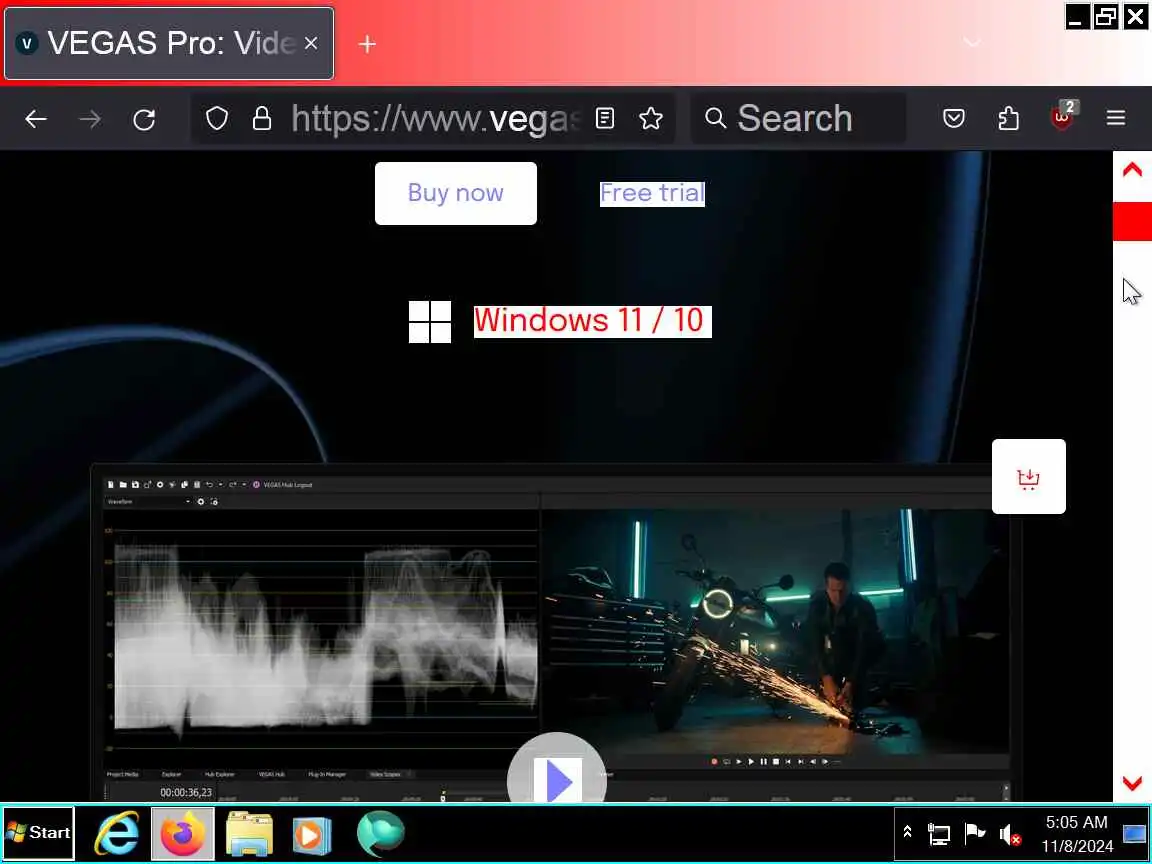
Task: Open Windows Media Player from taskbar
Action: click(313, 833)
